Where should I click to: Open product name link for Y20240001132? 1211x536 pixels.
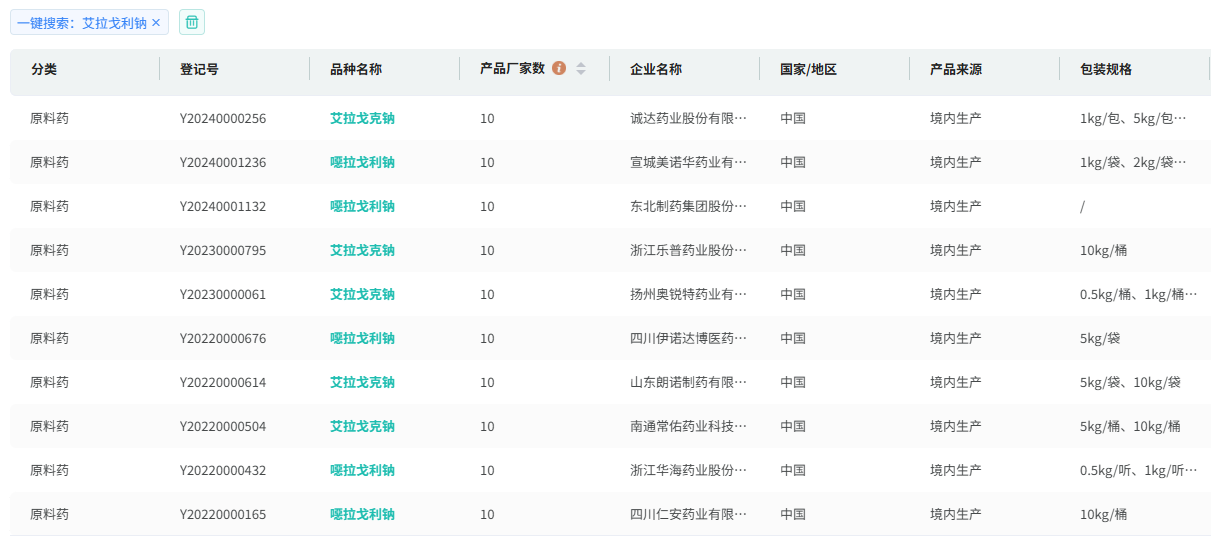point(362,206)
